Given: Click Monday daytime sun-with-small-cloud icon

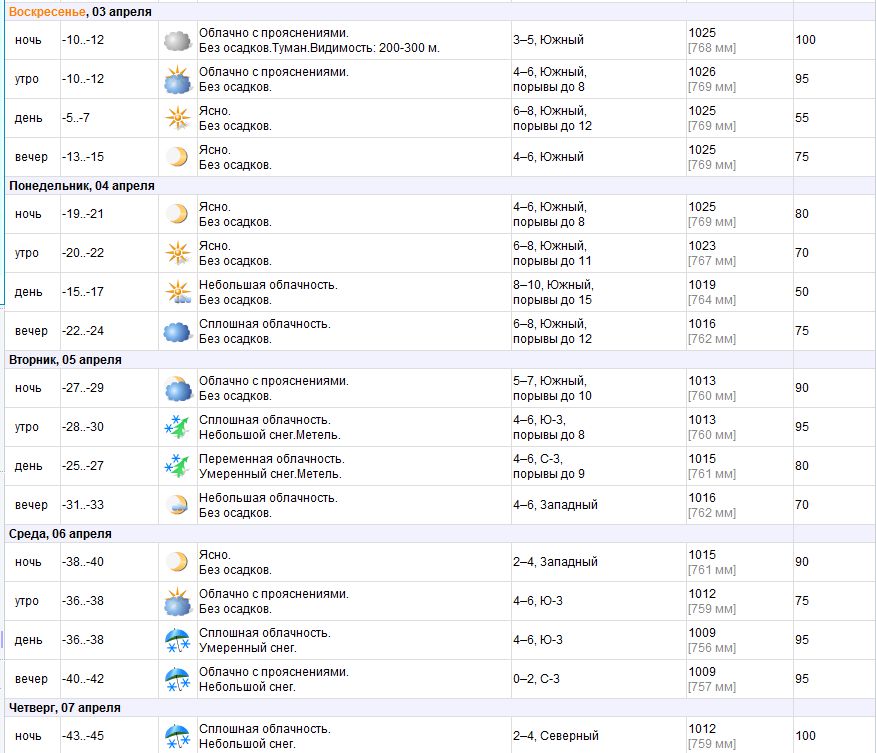Looking at the screenshot, I should (x=178, y=292).
